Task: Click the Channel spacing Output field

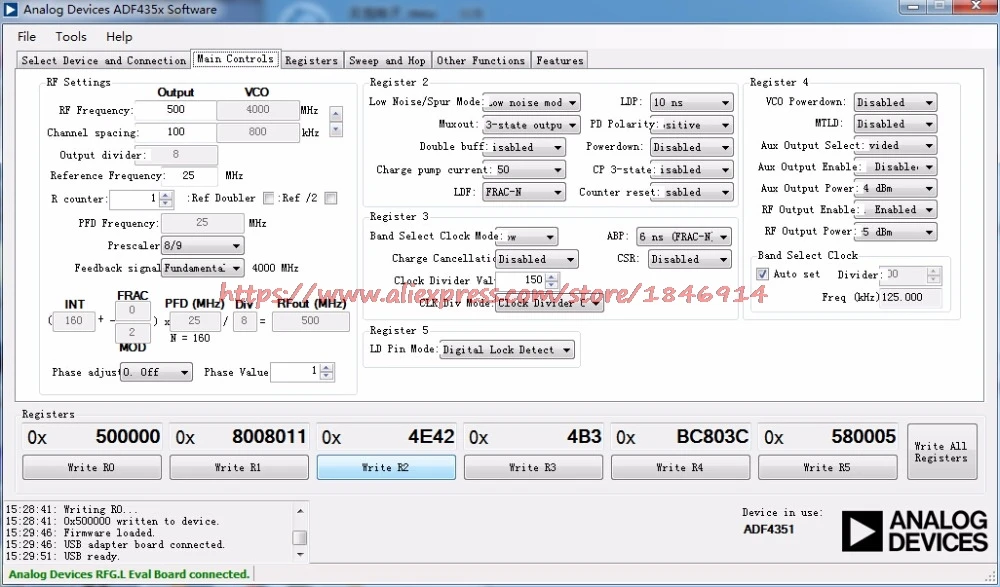Action: 175,132
